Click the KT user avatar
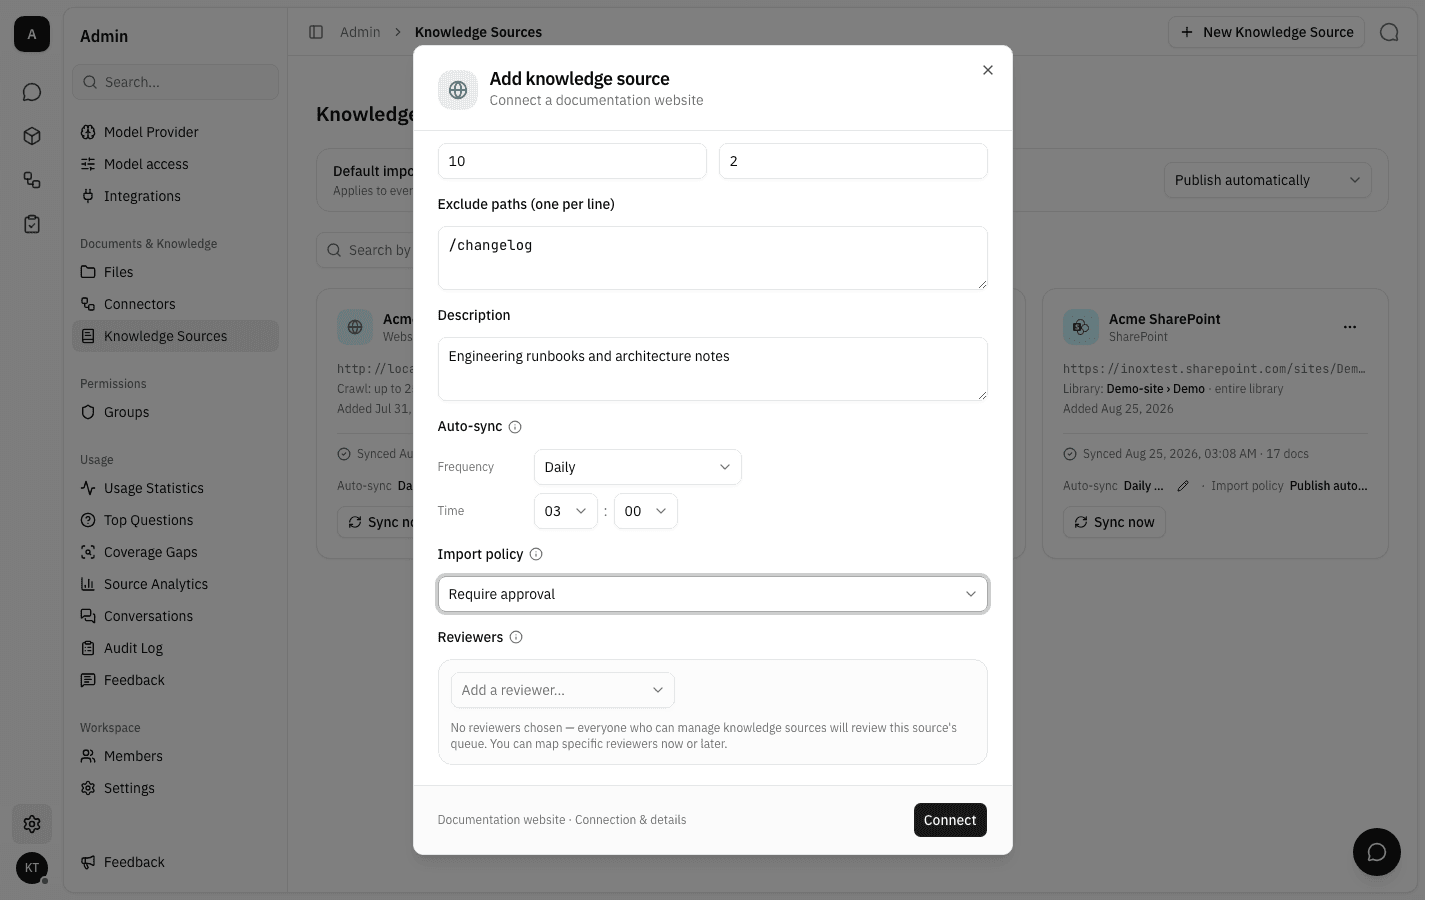This screenshot has height=900, width=1440. [x=32, y=868]
